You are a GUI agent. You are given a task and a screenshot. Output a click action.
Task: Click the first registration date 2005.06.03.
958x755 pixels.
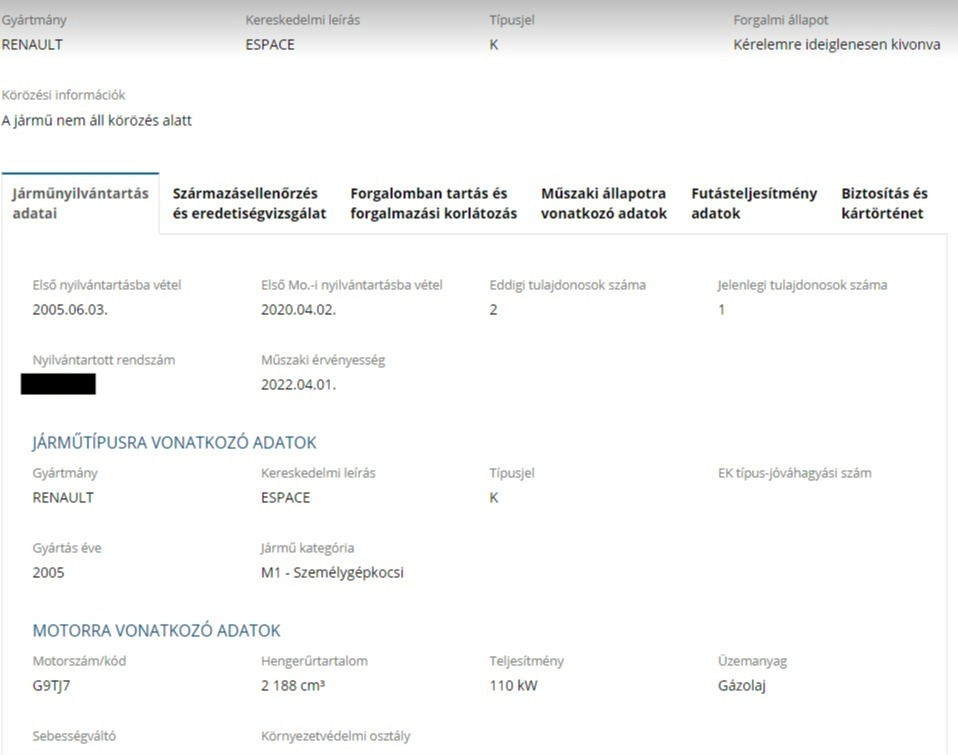point(70,310)
